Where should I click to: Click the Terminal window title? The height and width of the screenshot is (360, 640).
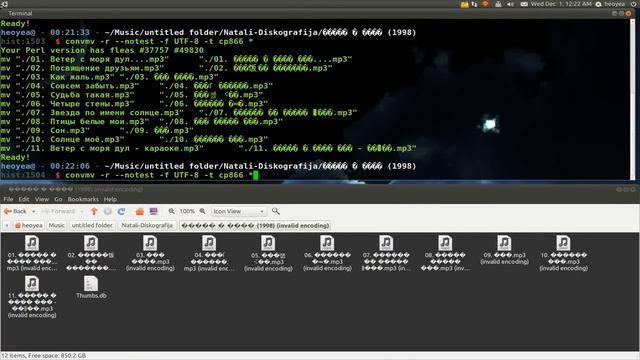(x=20, y=13)
